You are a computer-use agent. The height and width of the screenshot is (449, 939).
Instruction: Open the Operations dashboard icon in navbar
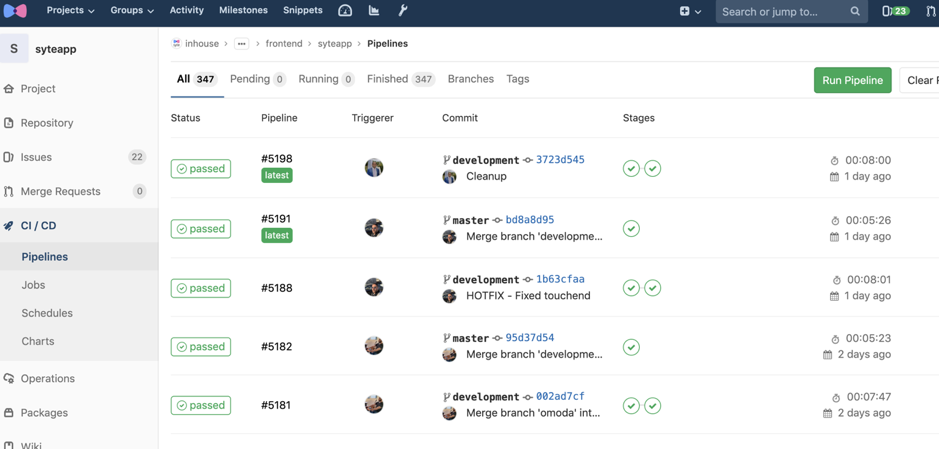tap(345, 11)
